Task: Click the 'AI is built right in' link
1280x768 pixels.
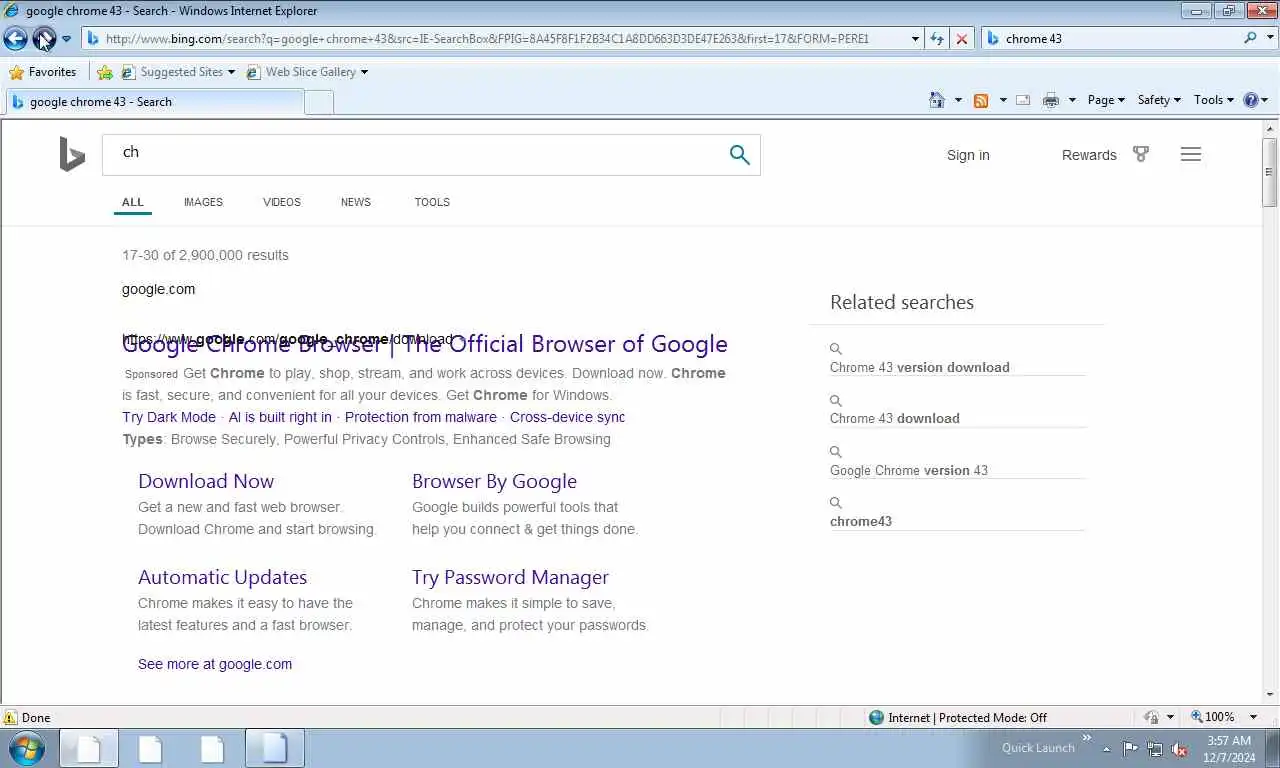Action: pyautogui.click(x=280, y=417)
